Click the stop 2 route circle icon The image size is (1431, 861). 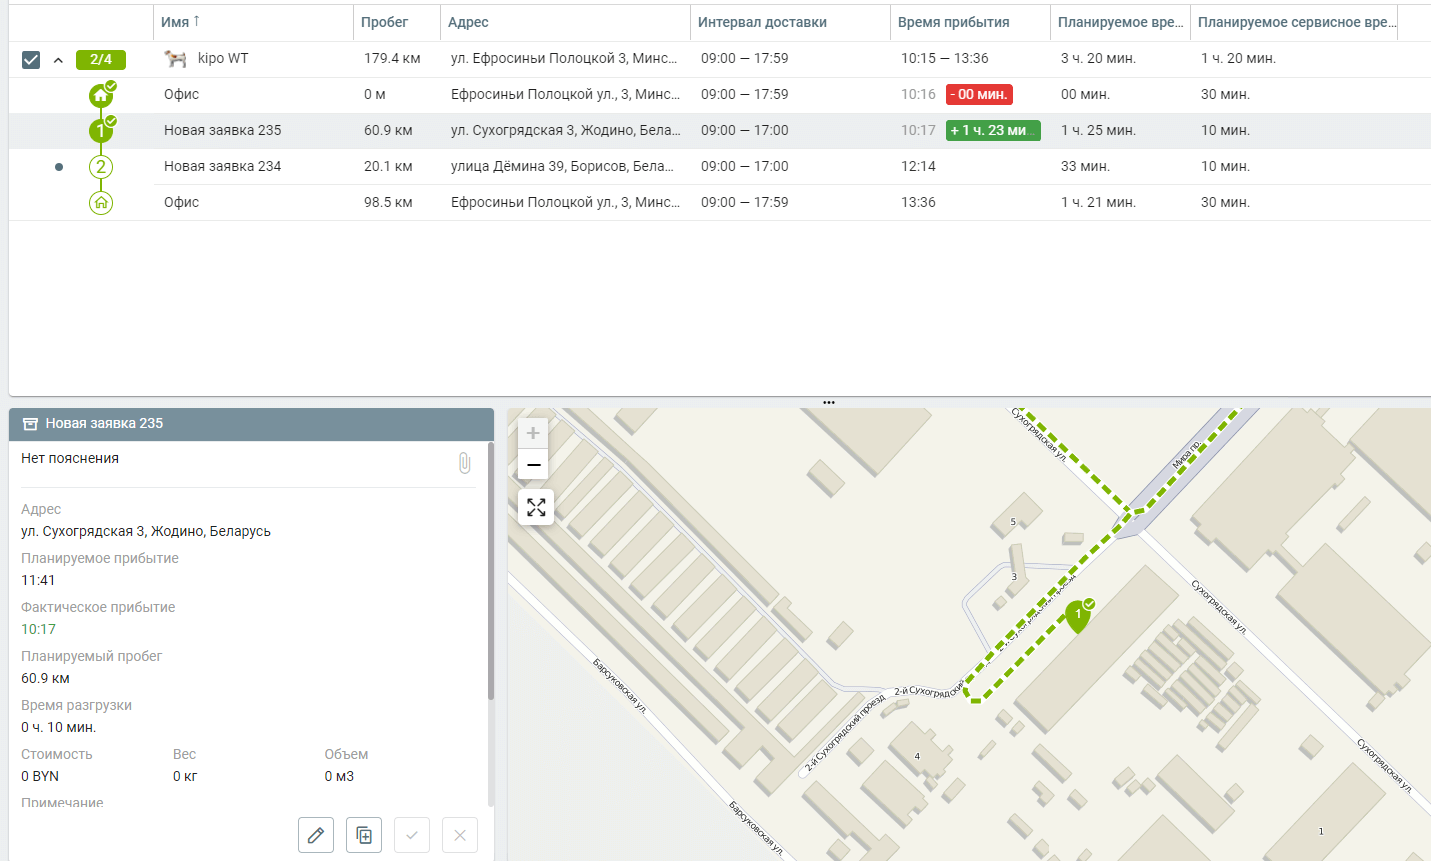100,167
